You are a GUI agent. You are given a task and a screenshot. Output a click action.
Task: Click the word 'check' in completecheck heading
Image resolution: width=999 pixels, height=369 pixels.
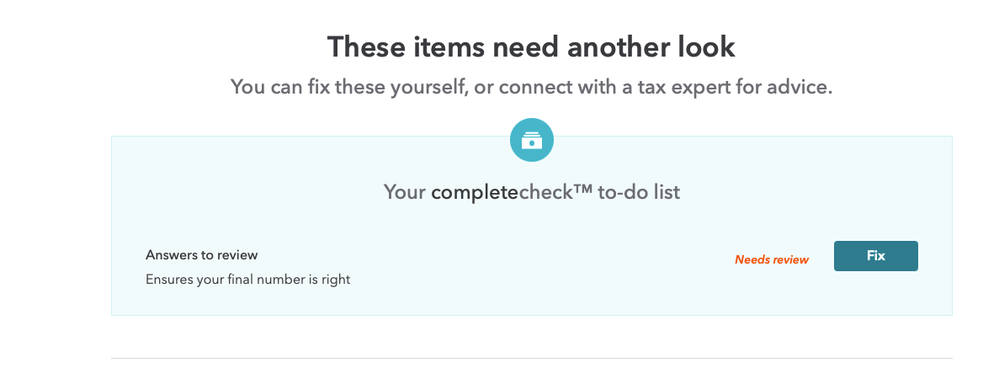pyautogui.click(x=545, y=192)
